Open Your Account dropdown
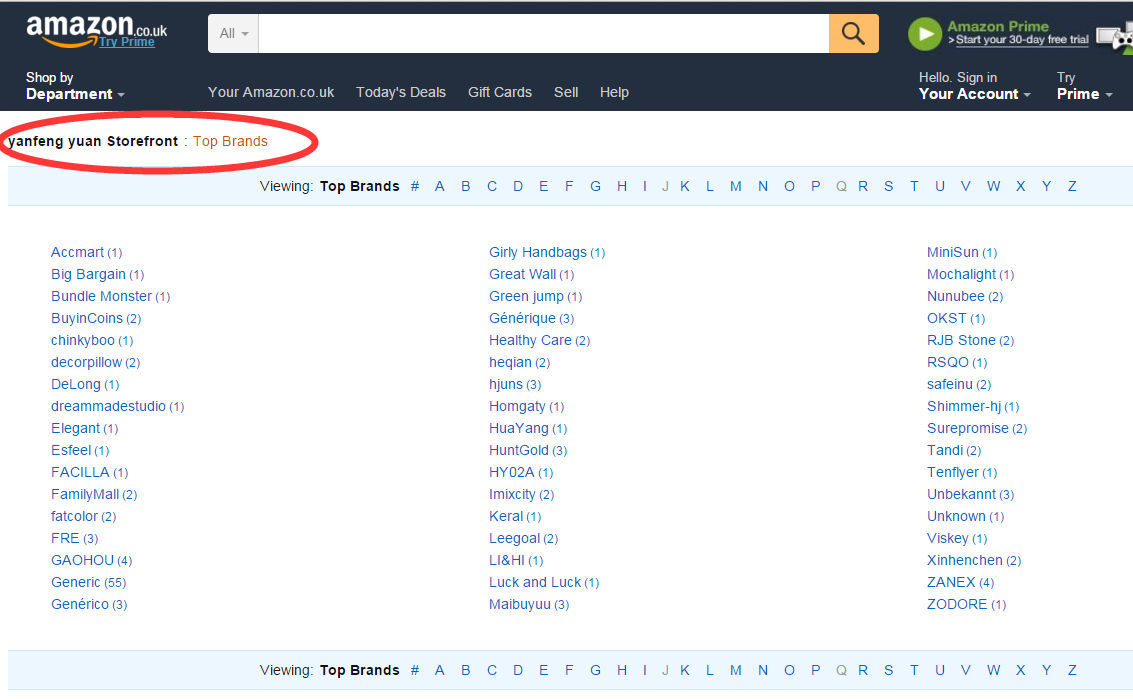The height and width of the screenshot is (699, 1133). [x=974, y=86]
